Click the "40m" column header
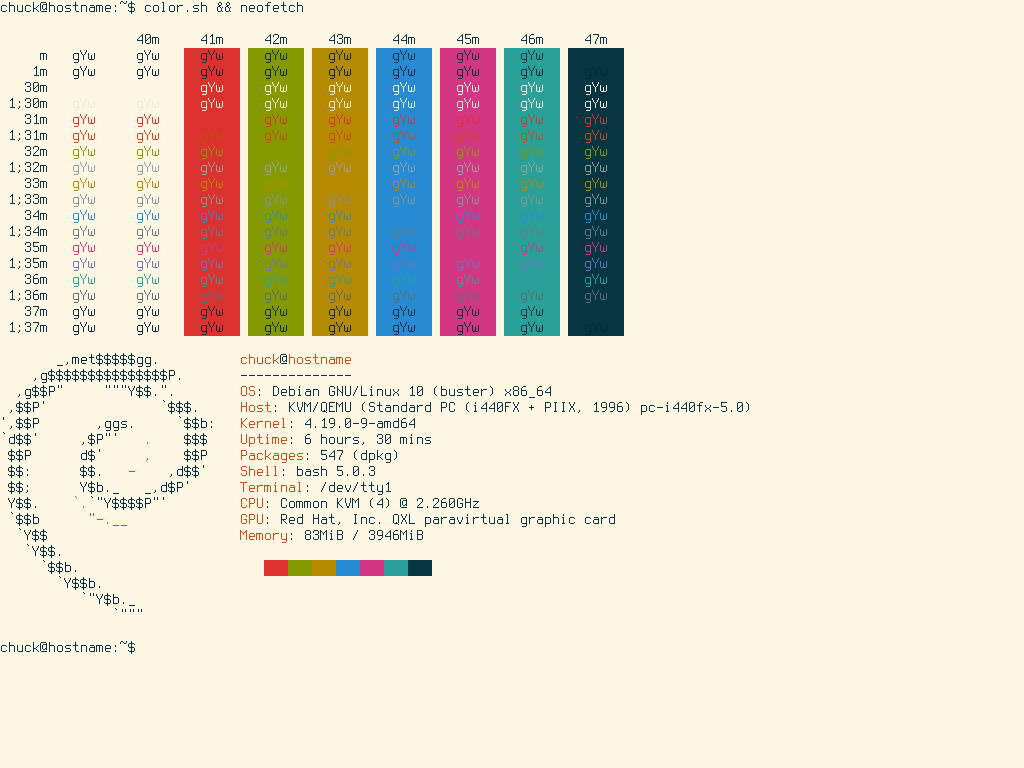The width and height of the screenshot is (1024, 768). (148, 40)
